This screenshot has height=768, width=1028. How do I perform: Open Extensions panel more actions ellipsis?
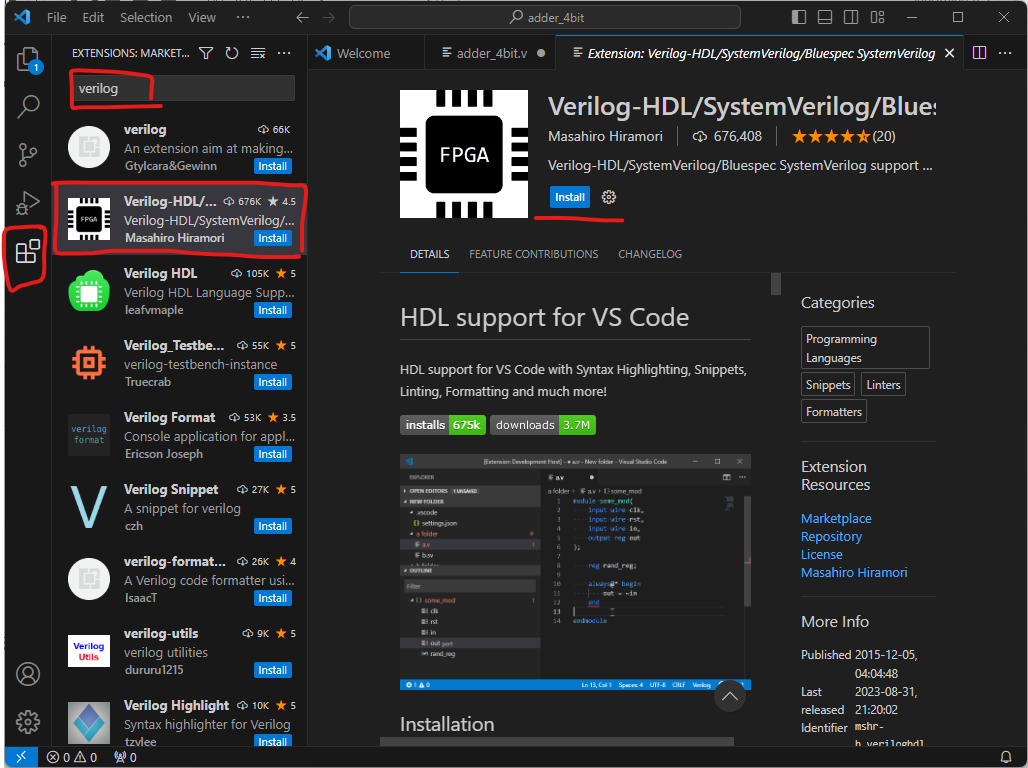tap(284, 53)
